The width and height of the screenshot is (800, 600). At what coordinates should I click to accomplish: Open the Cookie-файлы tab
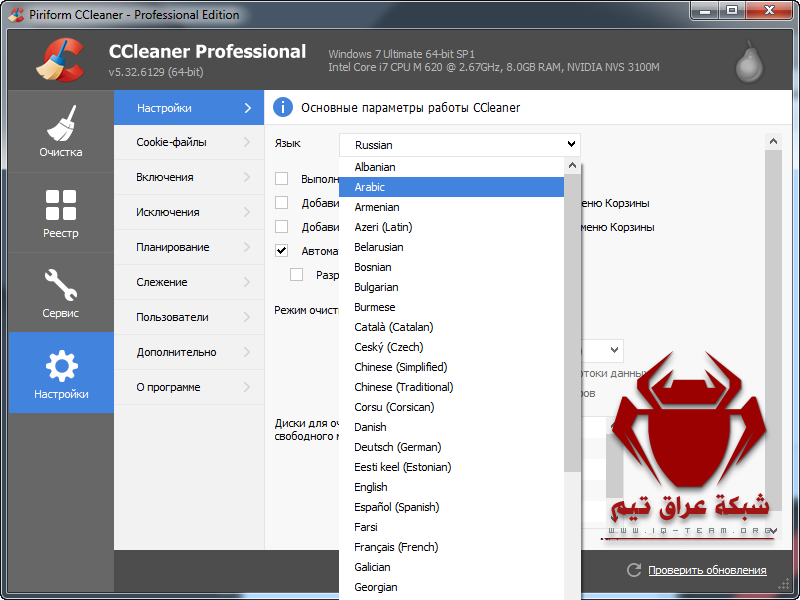point(189,142)
